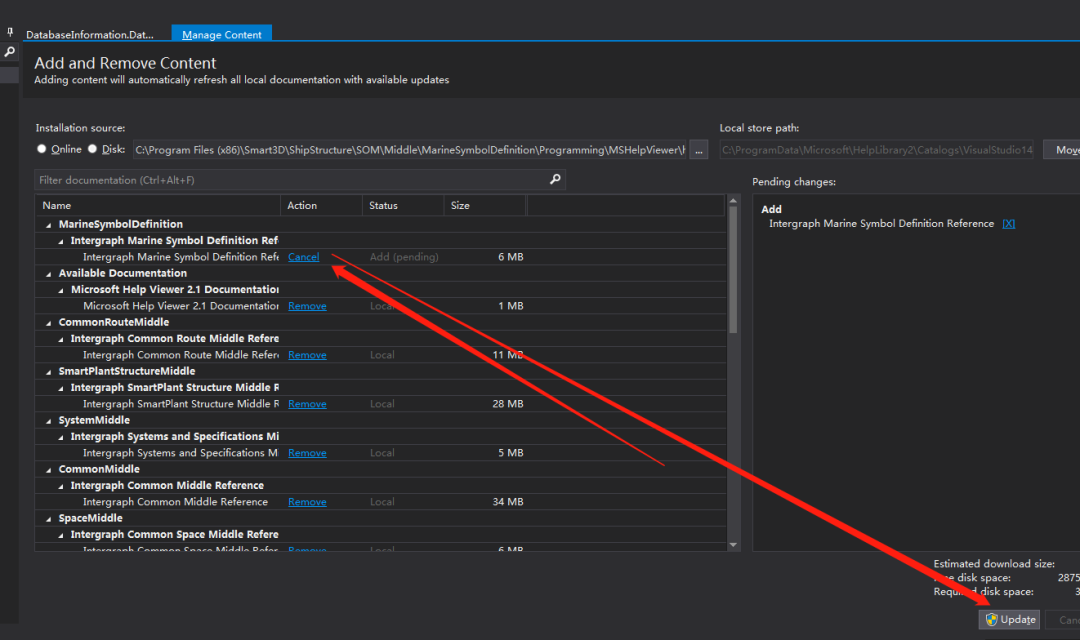Click the list scroll down arrow
The height and width of the screenshot is (640, 1080).
733,545
